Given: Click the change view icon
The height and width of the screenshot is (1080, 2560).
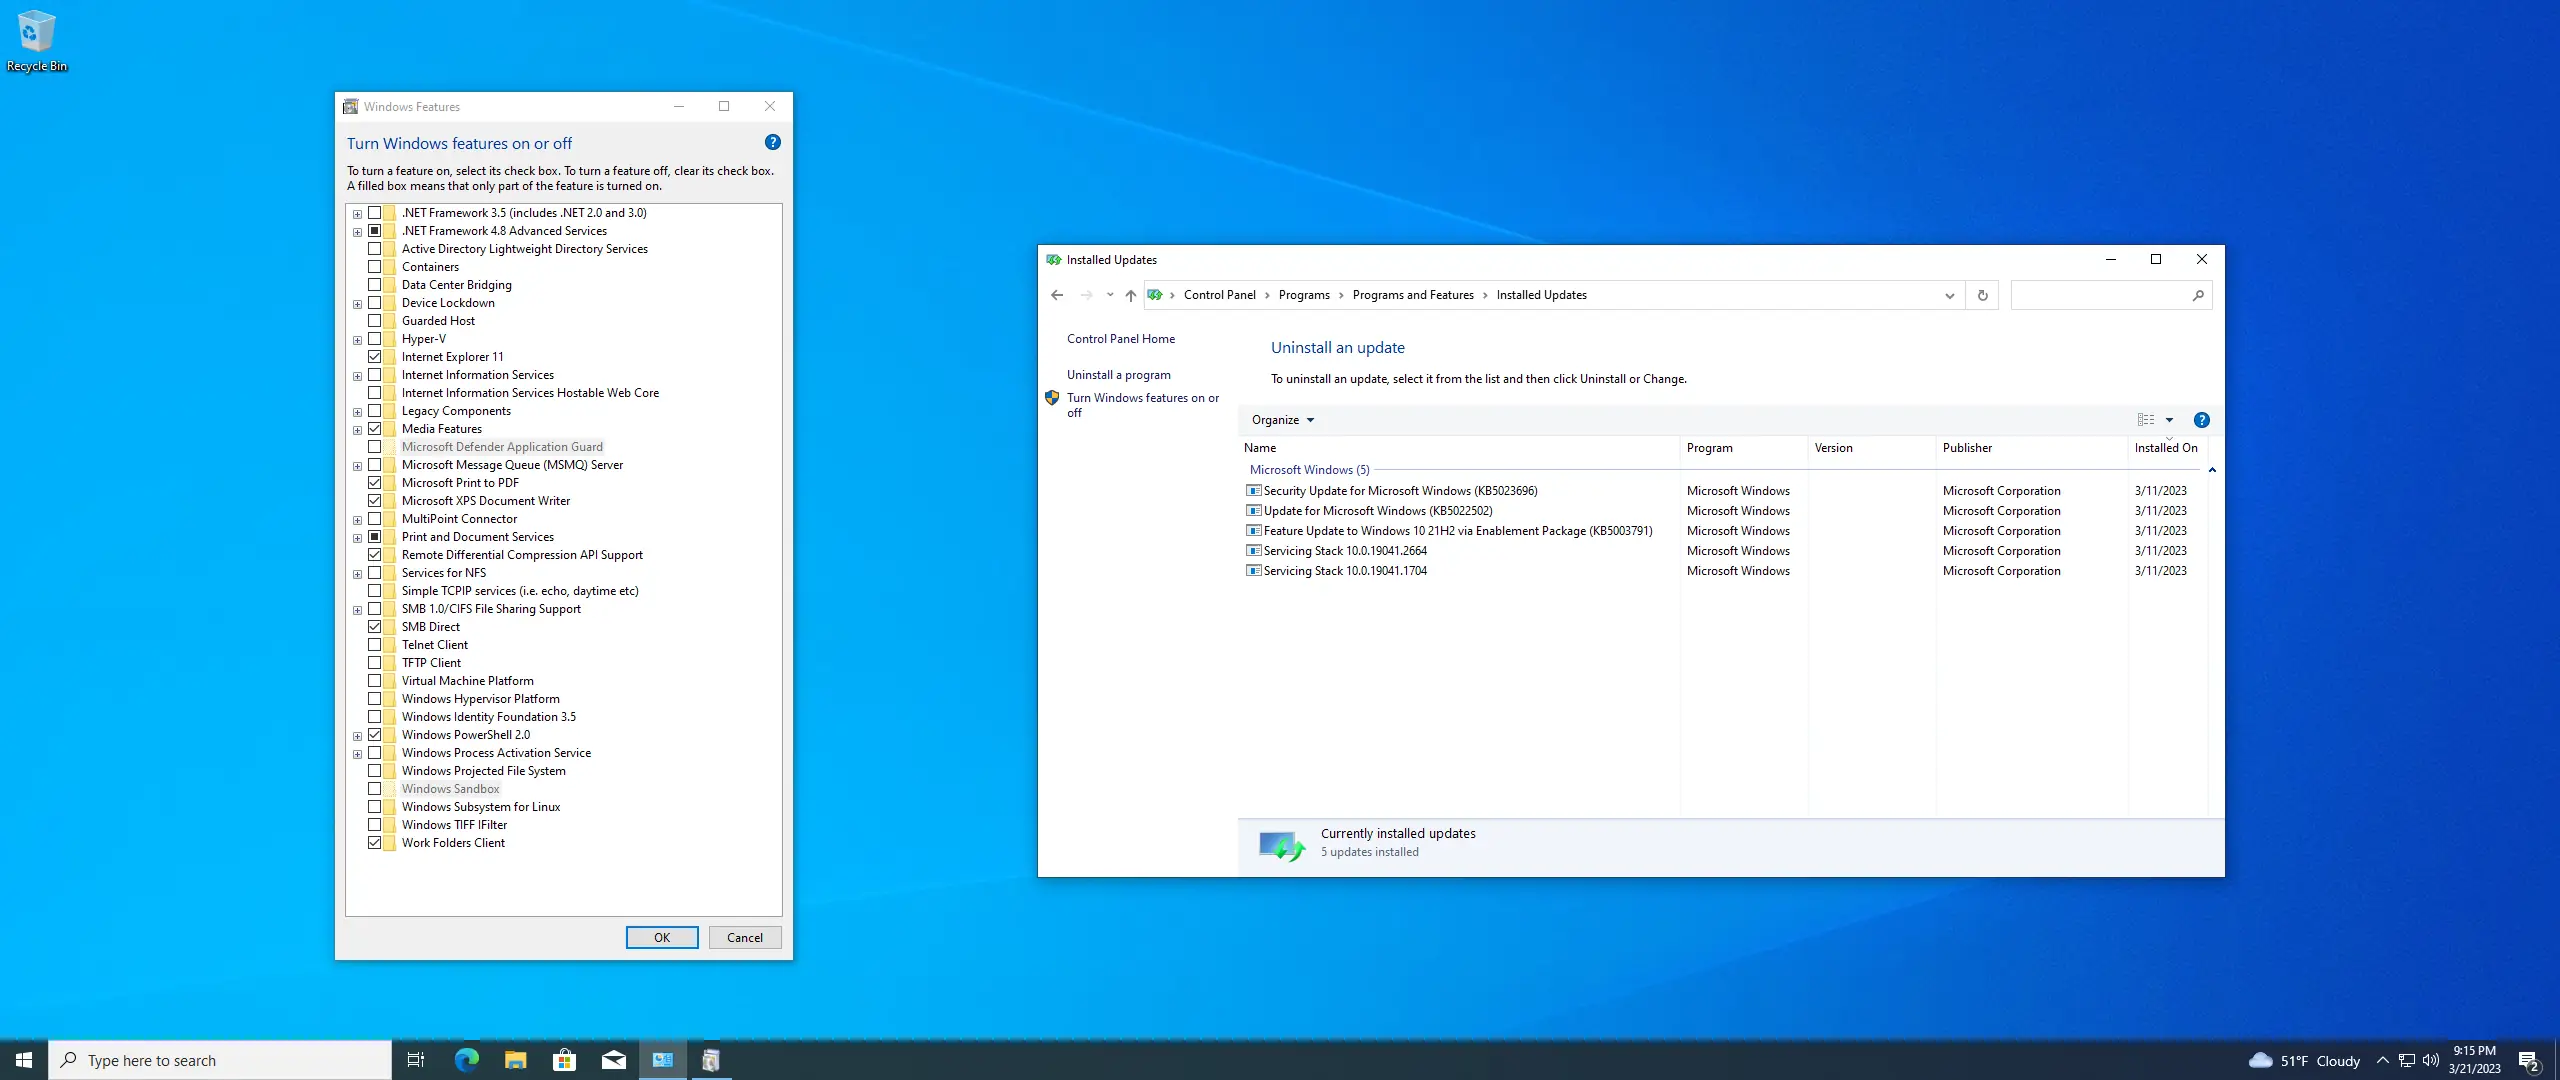Looking at the screenshot, I should 2146,420.
